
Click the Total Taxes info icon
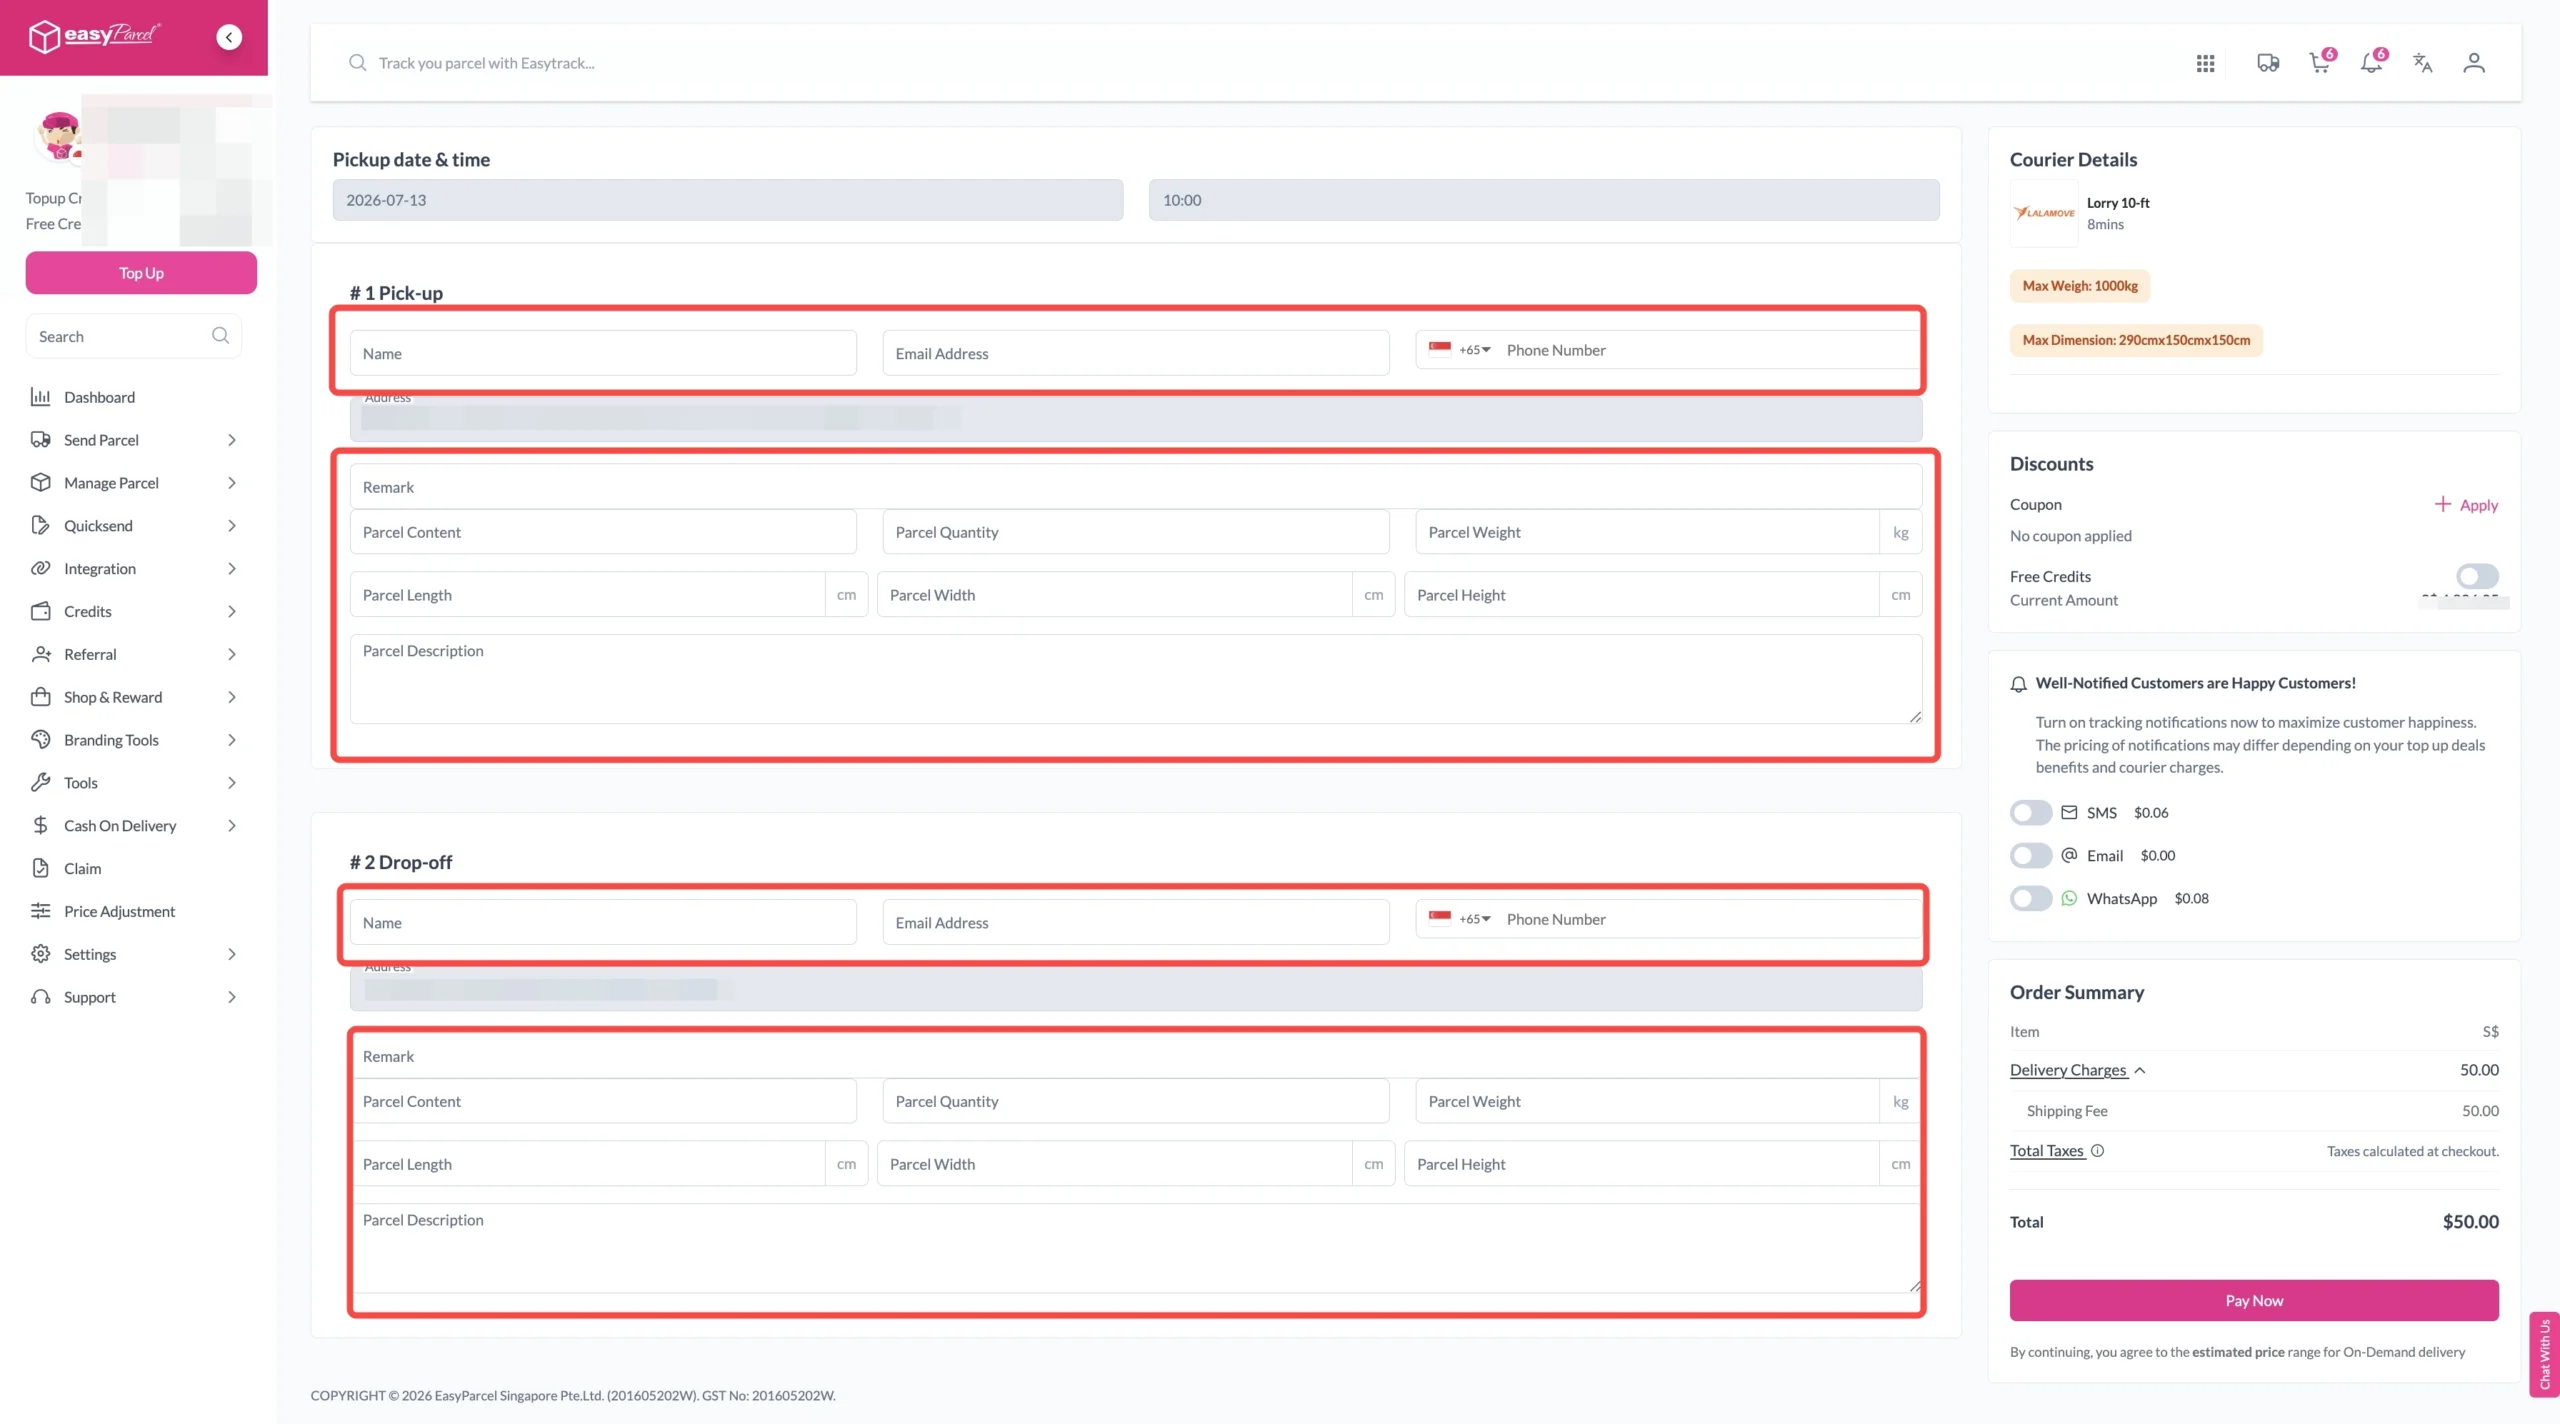tap(2098, 1150)
